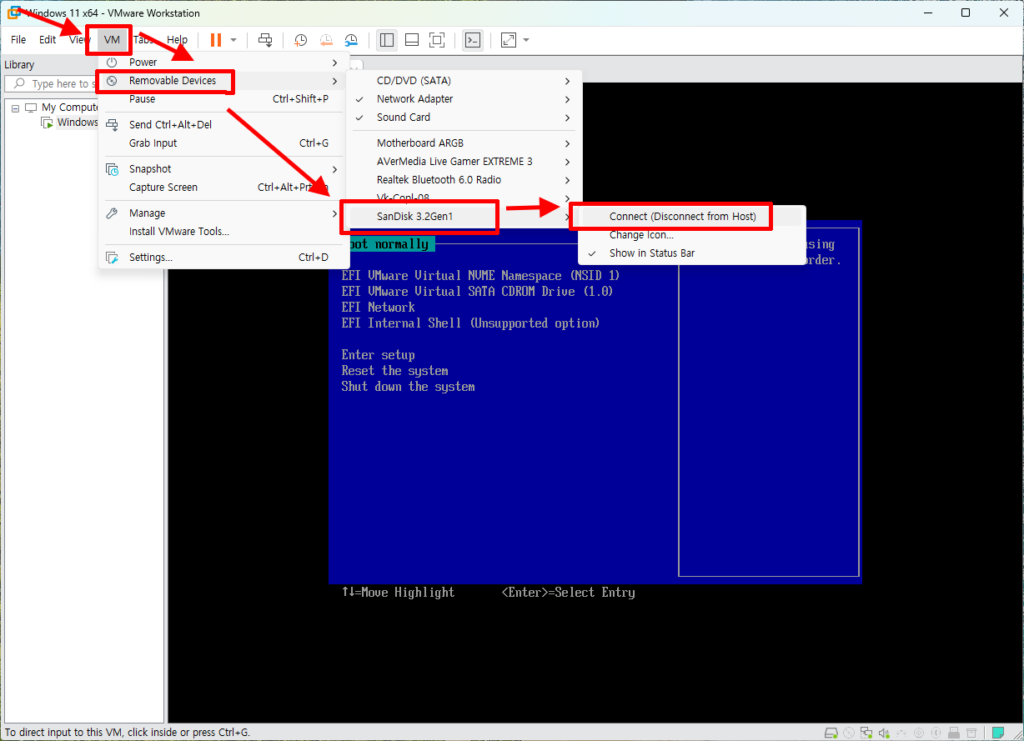Click the Send Ctrl+Alt+Del toolbar icon
1024x741 pixels.
pos(265,40)
